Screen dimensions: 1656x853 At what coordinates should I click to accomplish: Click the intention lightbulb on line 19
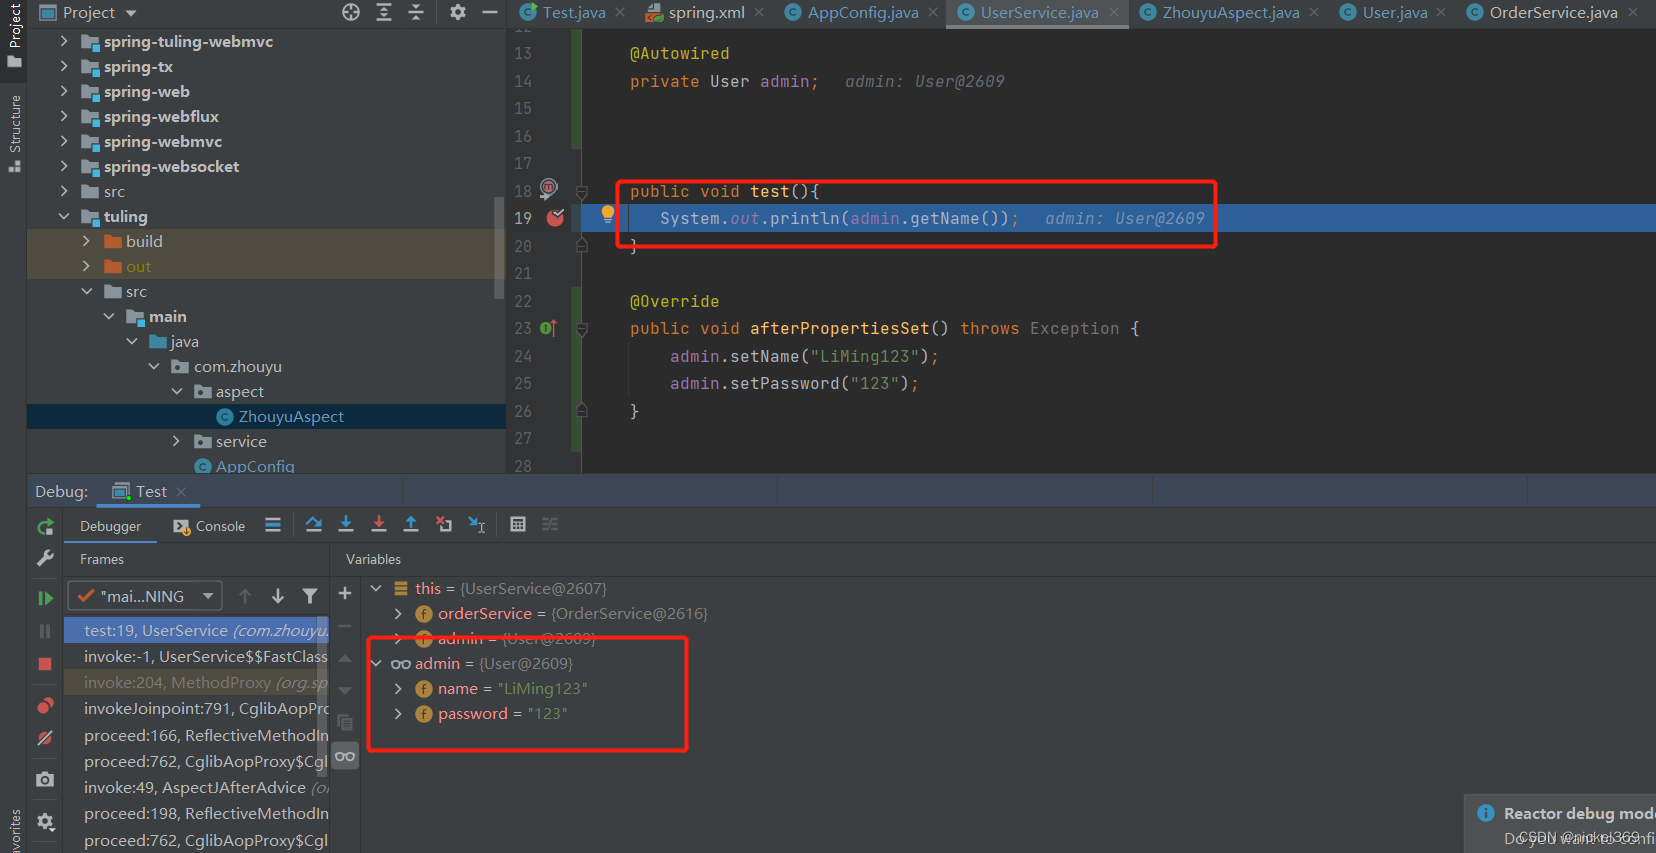click(607, 213)
